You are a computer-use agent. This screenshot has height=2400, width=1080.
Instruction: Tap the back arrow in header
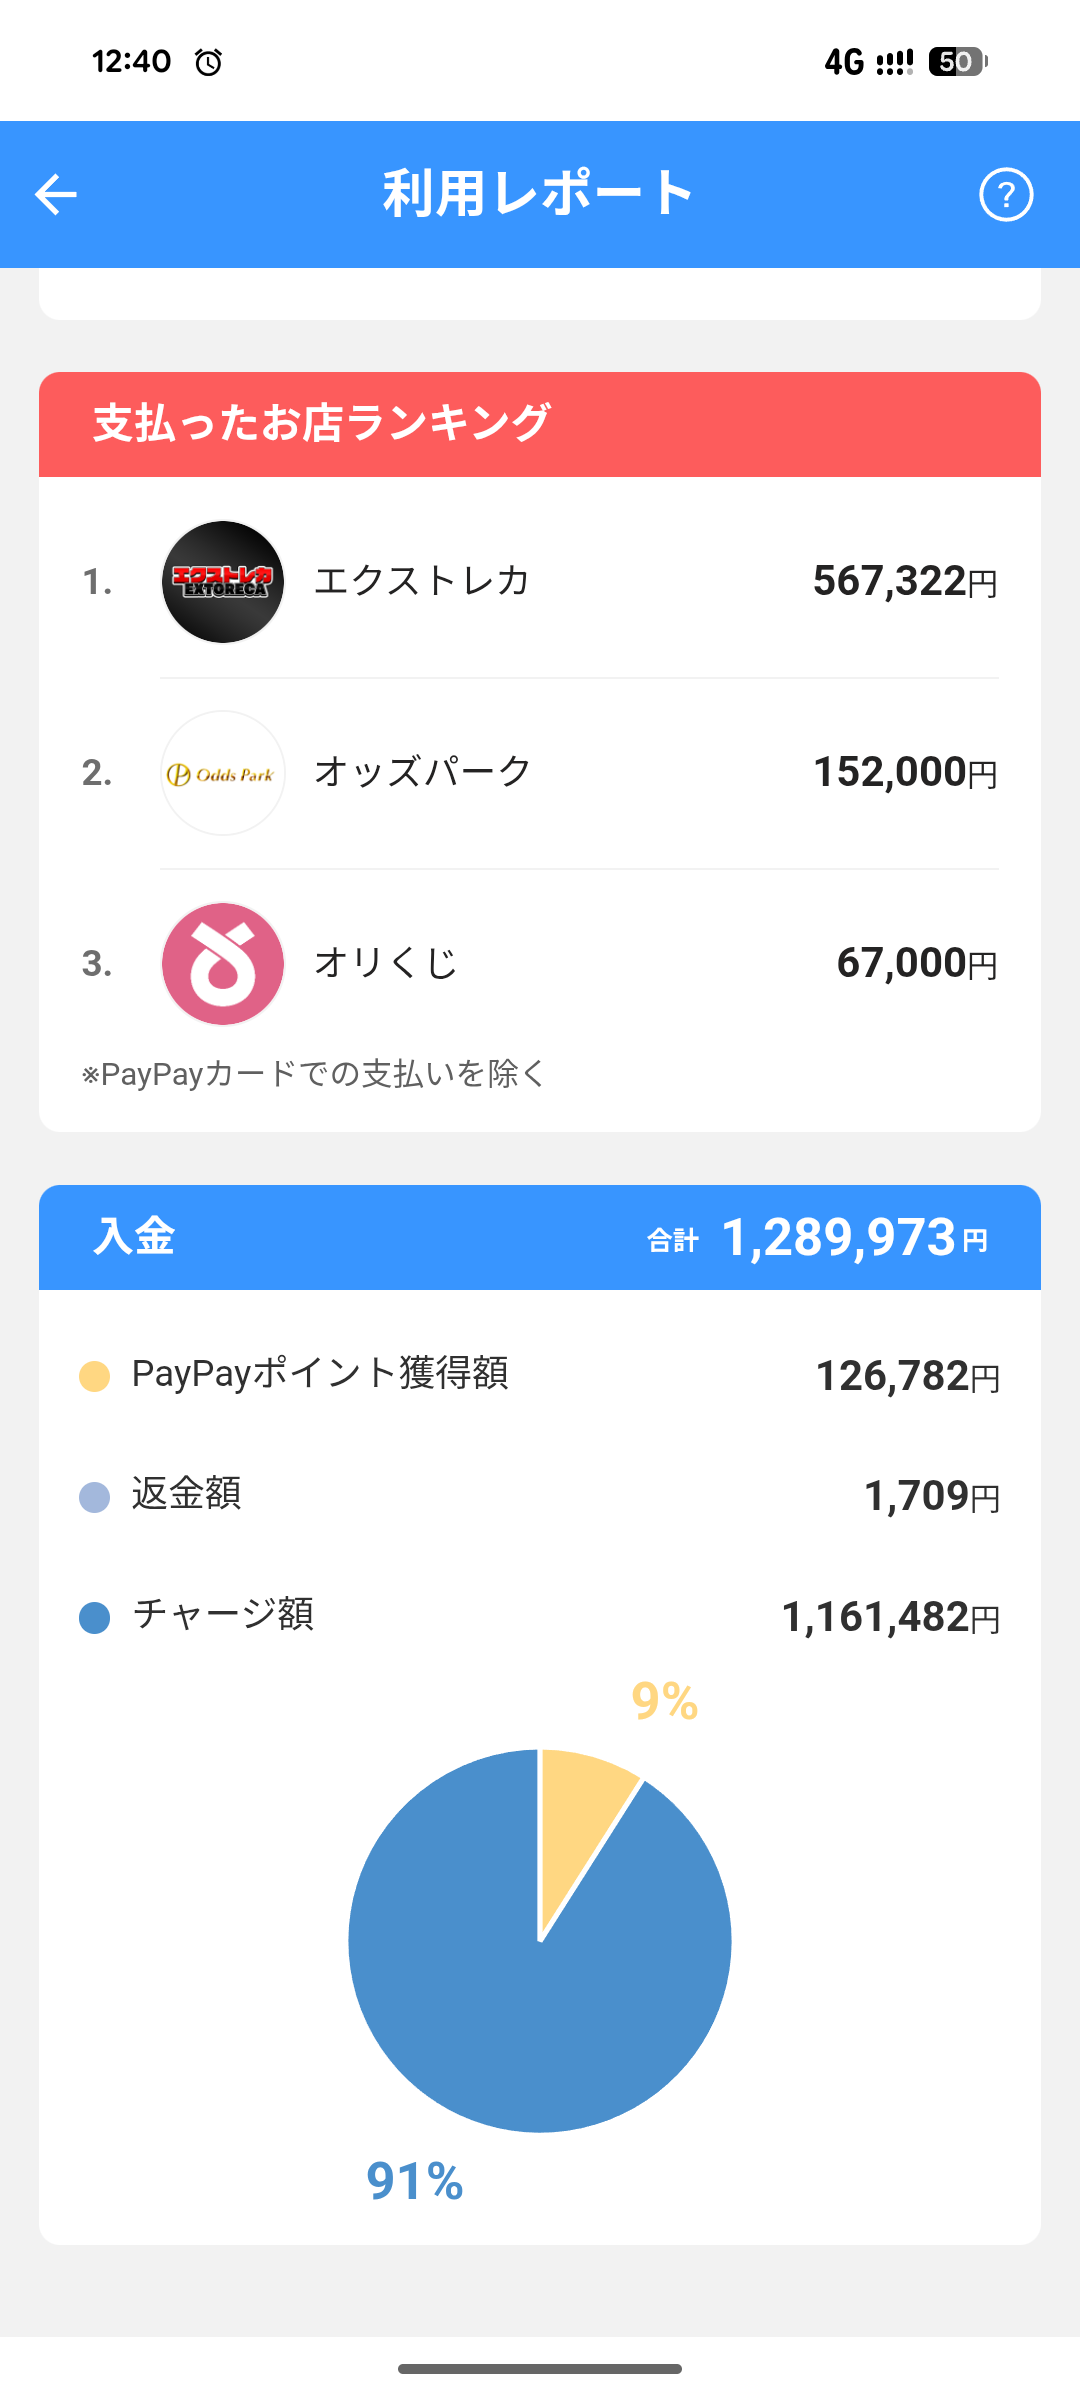click(x=56, y=194)
